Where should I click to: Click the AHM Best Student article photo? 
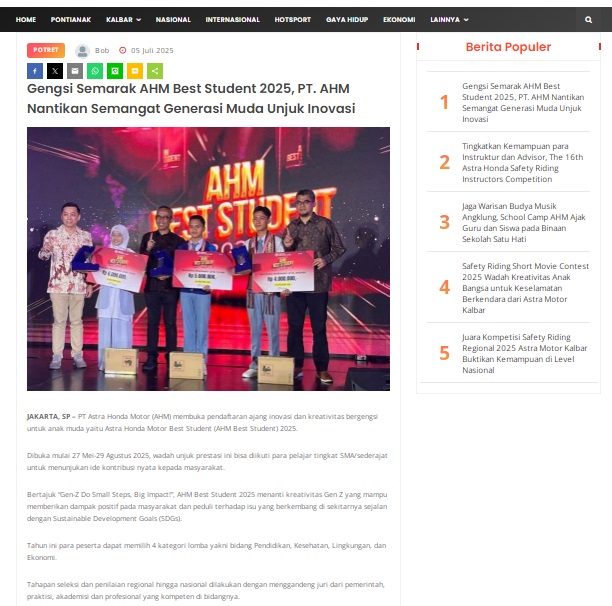click(x=208, y=259)
